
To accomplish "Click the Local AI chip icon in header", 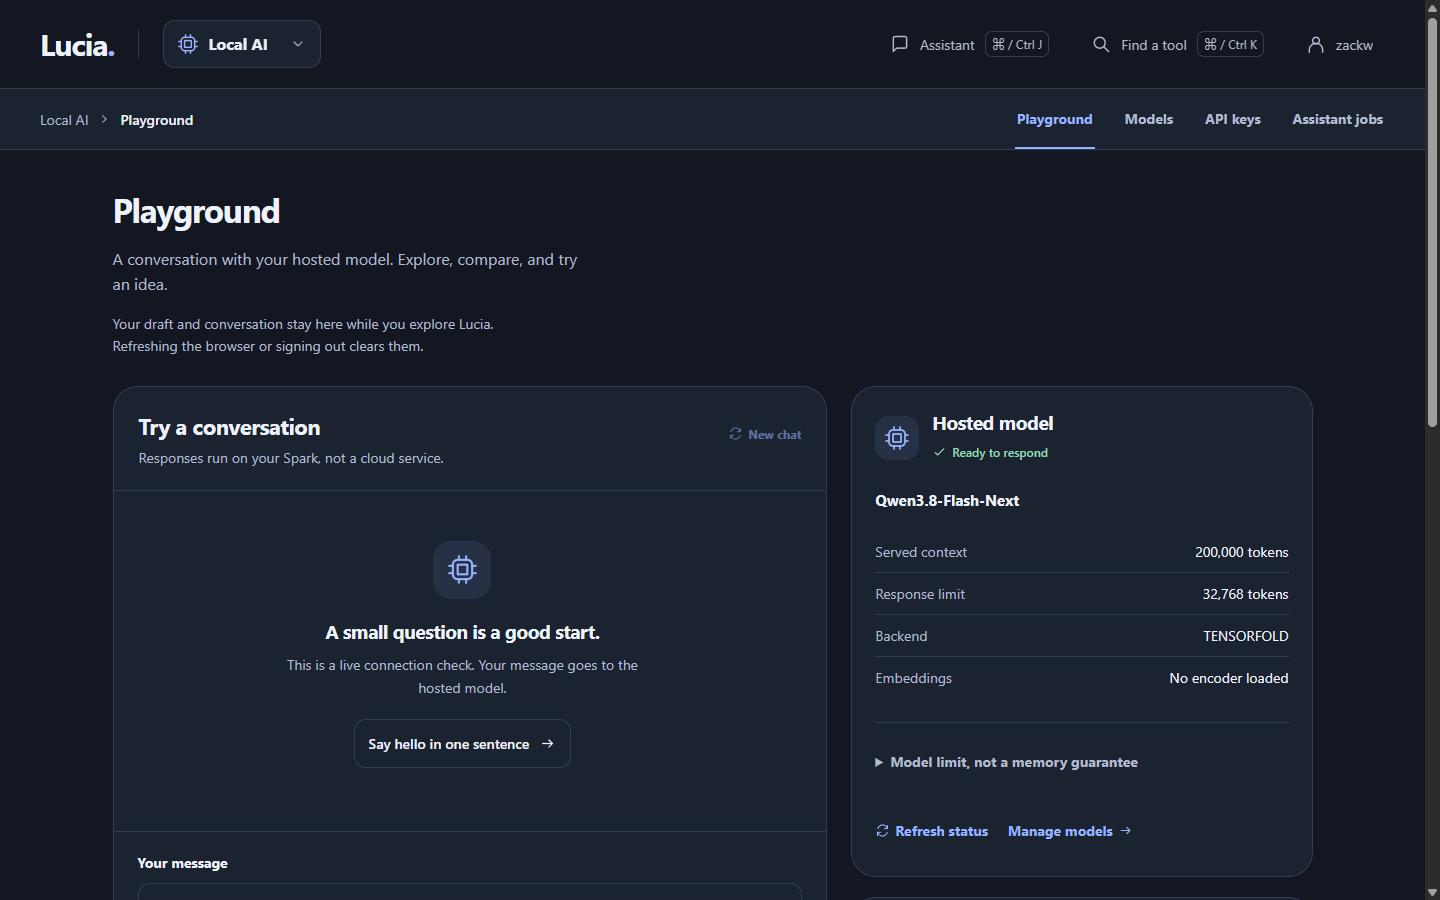I will coord(188,44).
